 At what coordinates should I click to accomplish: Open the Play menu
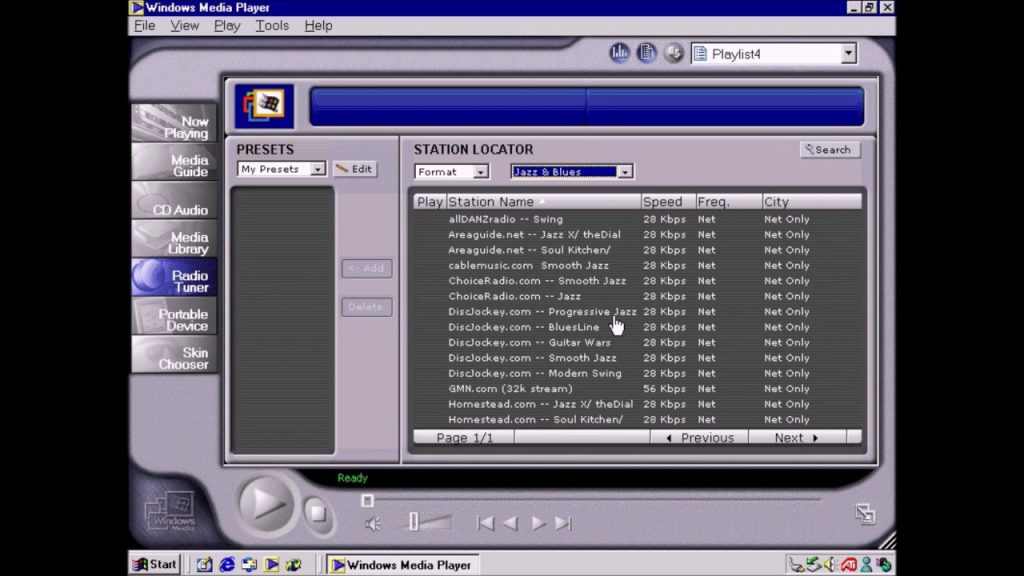click(227, 25)
